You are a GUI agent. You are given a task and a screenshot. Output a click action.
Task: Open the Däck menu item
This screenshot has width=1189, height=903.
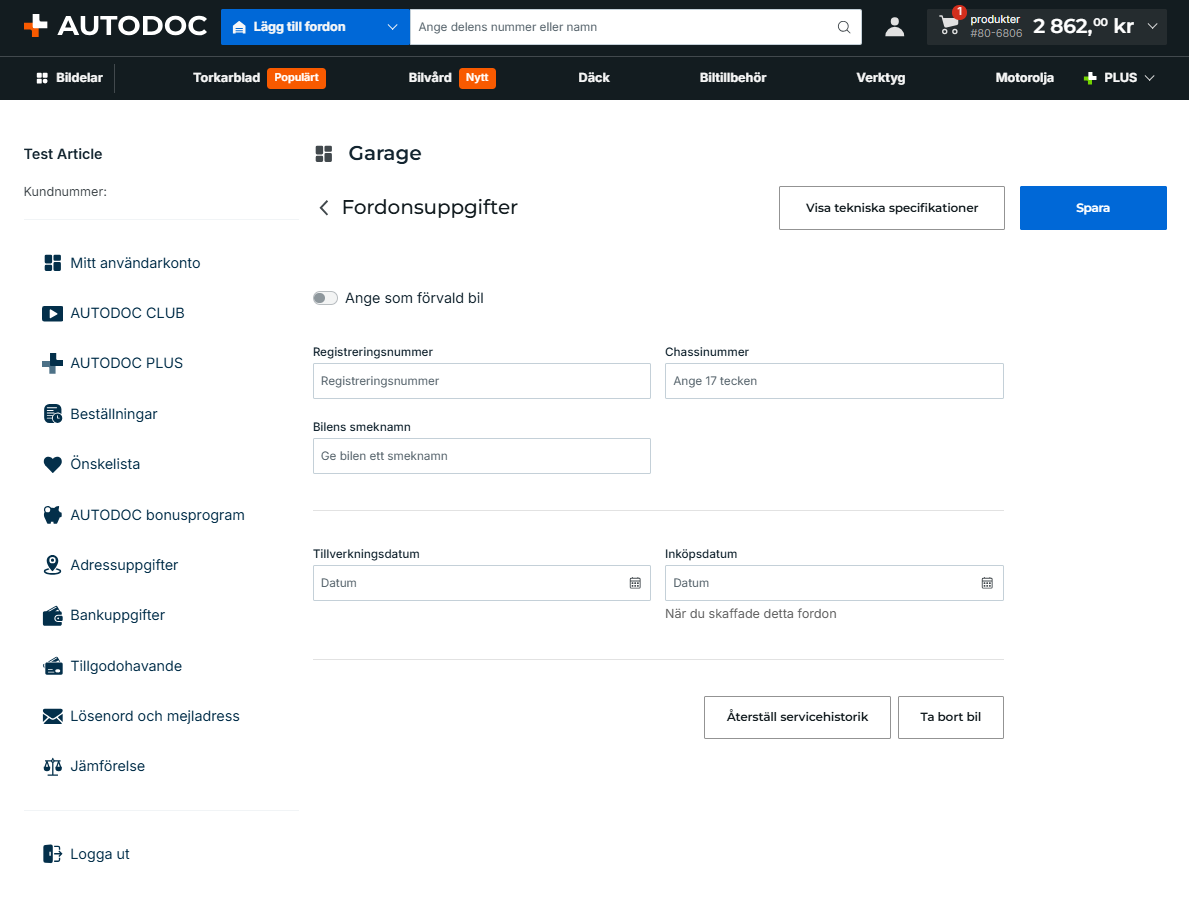pos(594,77)
